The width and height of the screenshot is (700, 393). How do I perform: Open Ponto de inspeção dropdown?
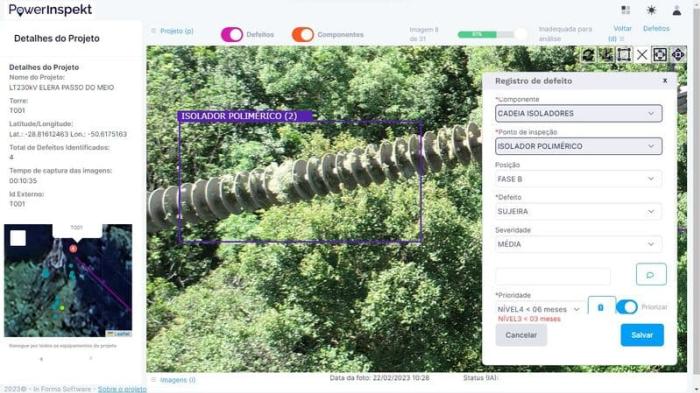(578, 146)
